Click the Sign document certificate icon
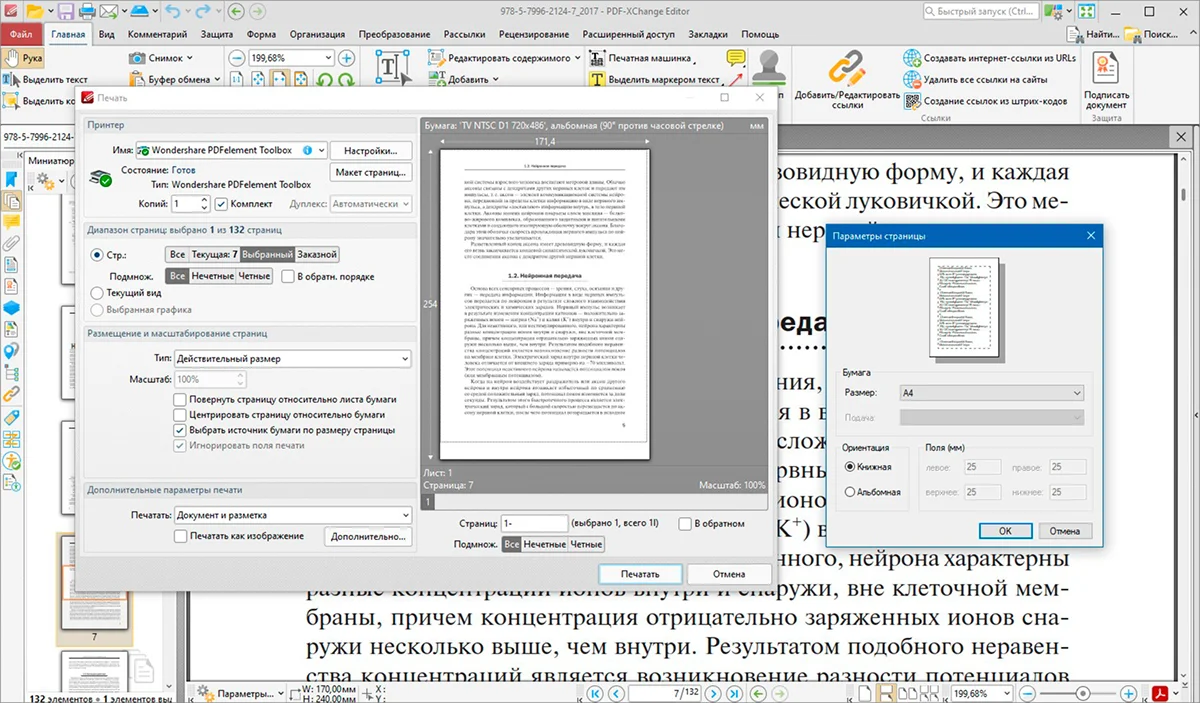The image size is (1200, 703). 1106,69
